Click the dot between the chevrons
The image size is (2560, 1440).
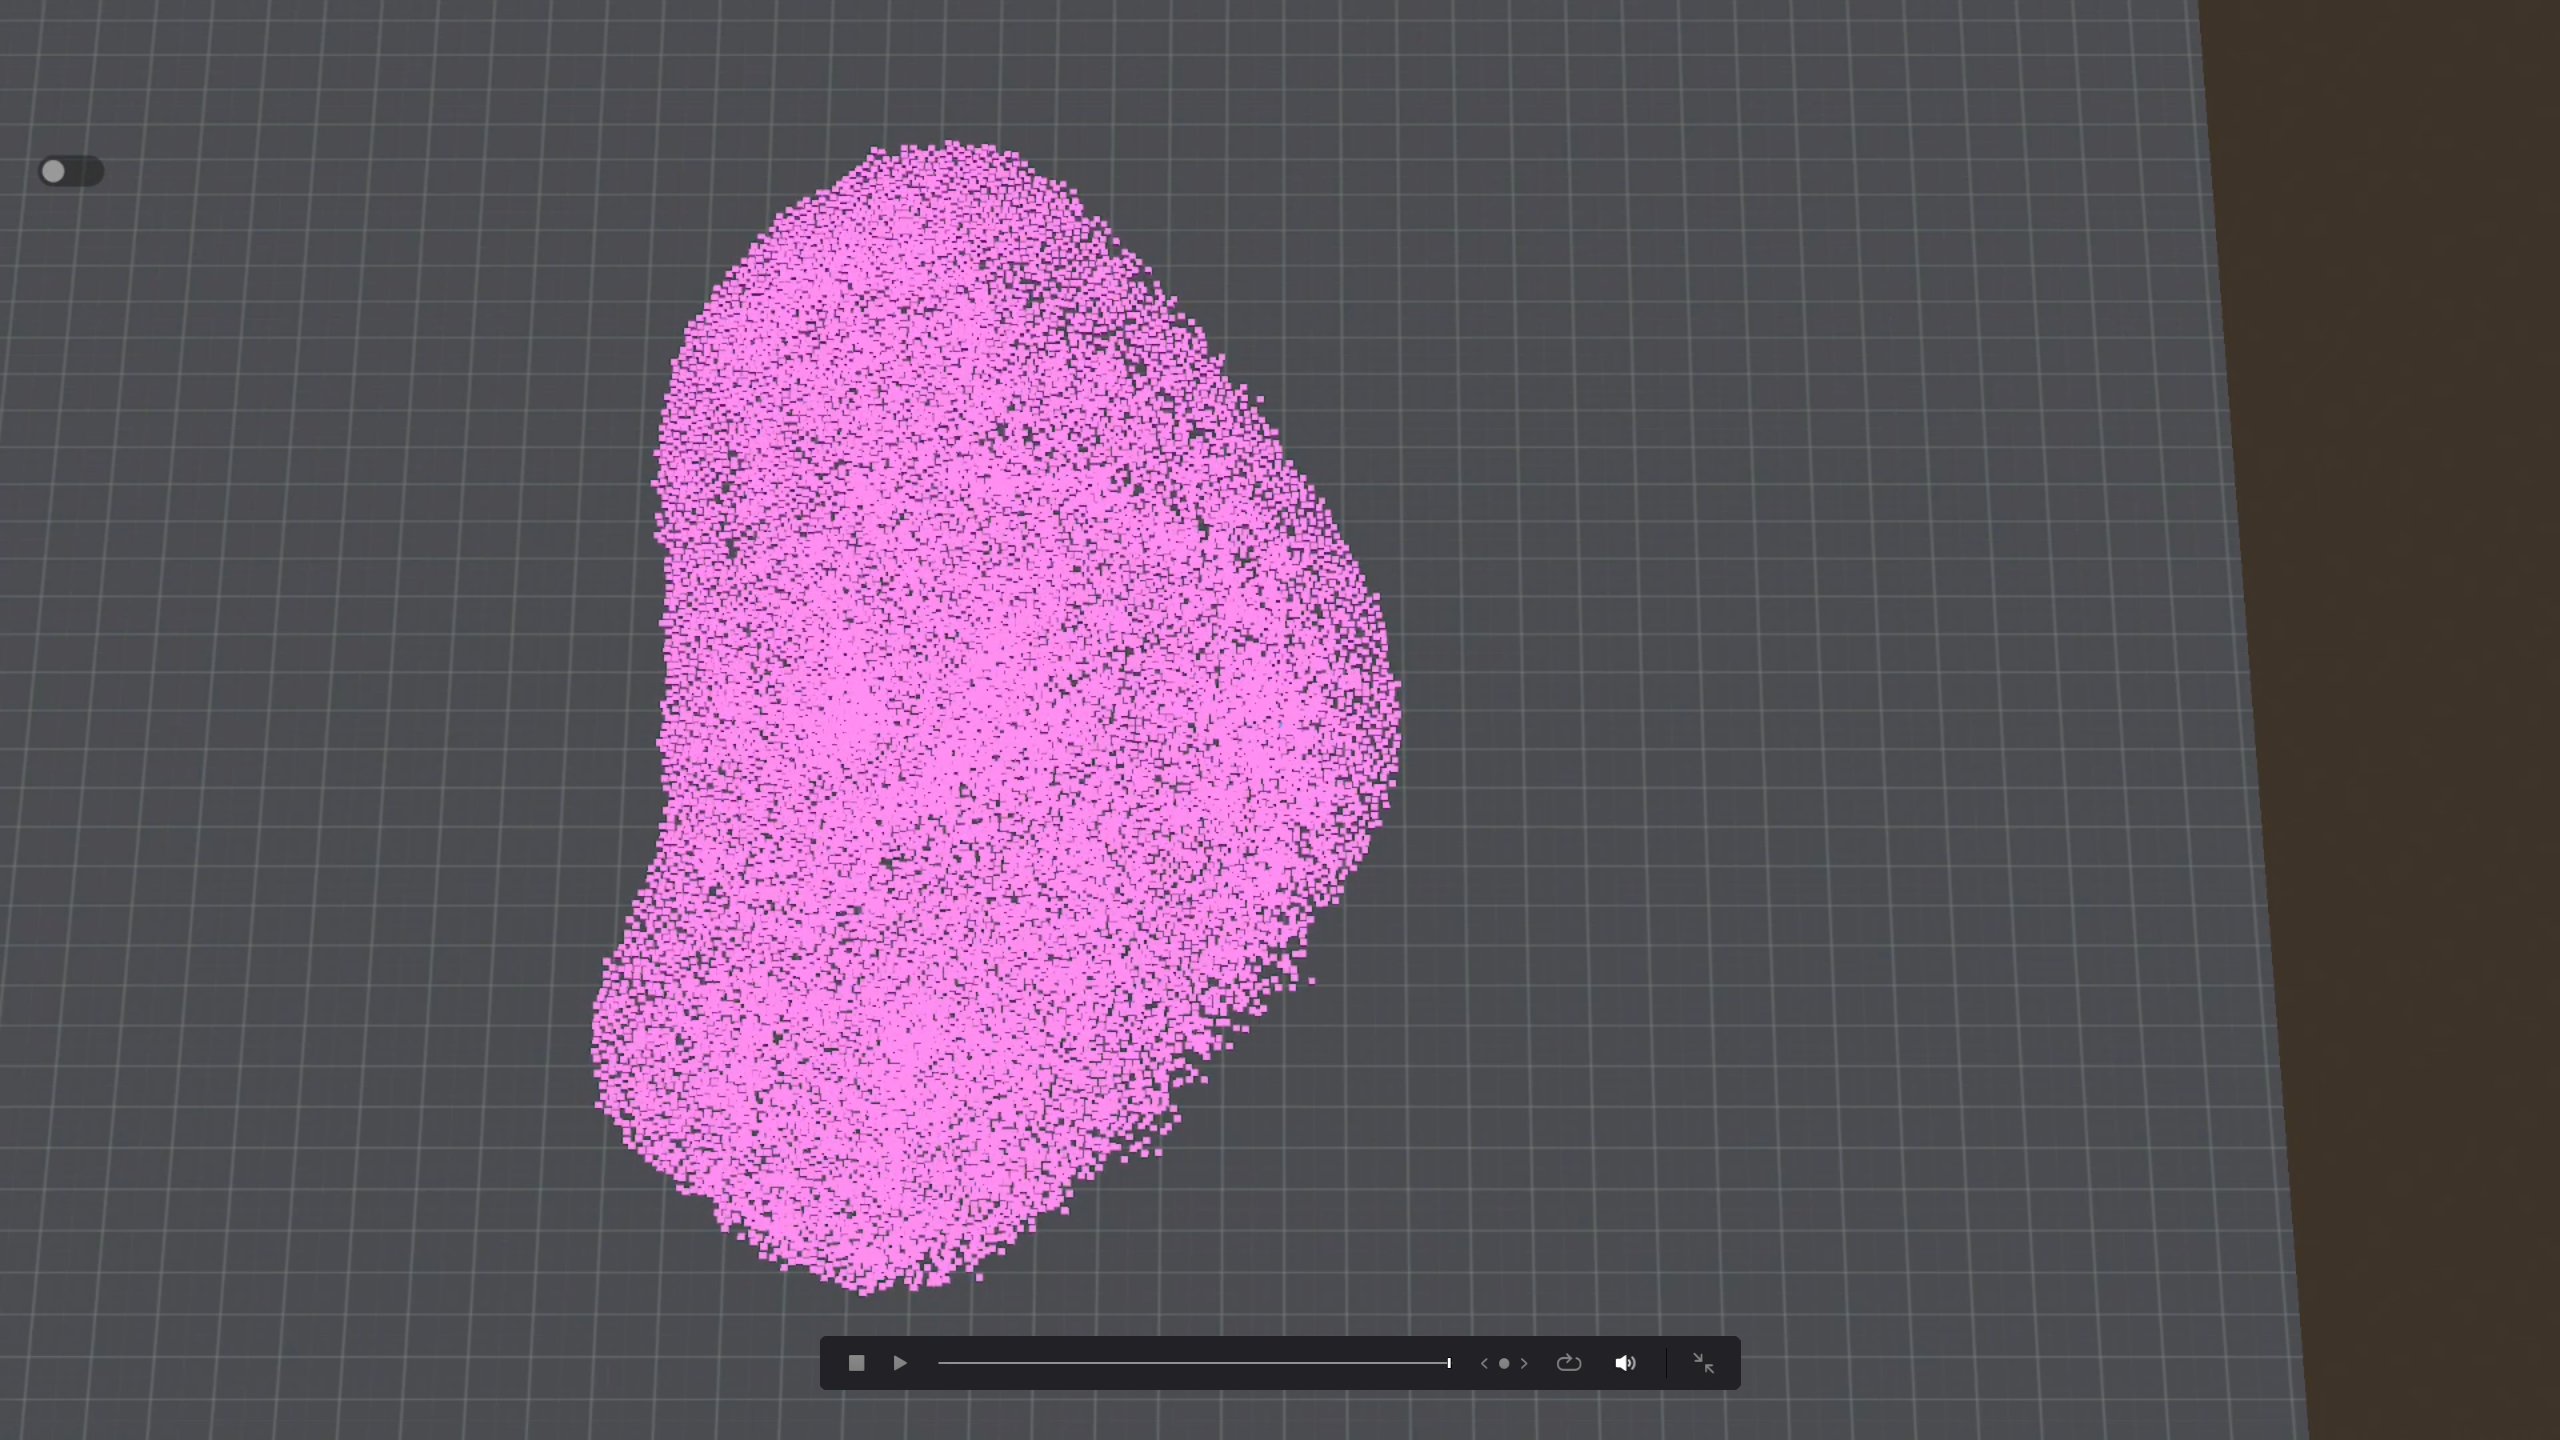[x=1504, y=1363]
